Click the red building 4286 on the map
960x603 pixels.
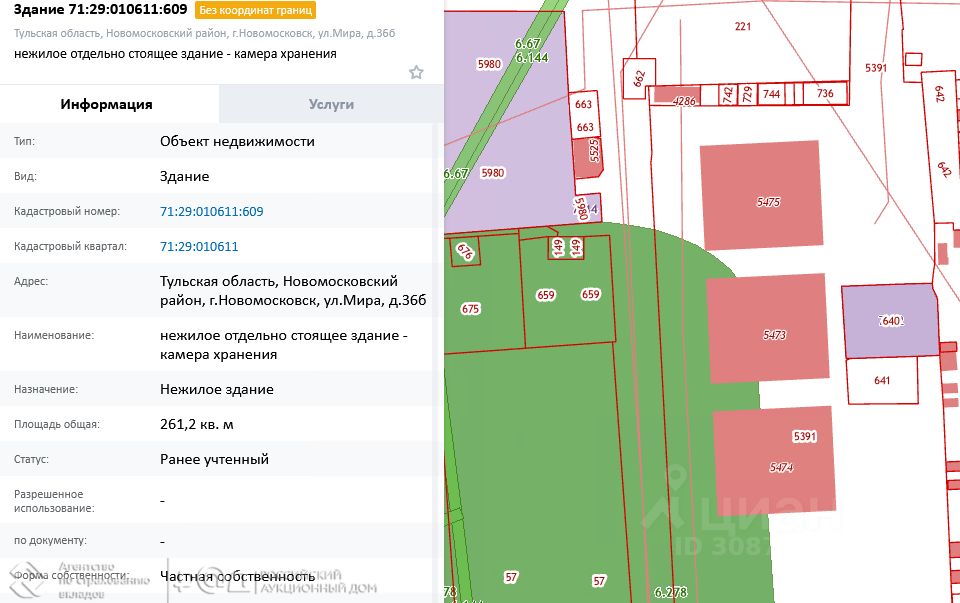677,96
